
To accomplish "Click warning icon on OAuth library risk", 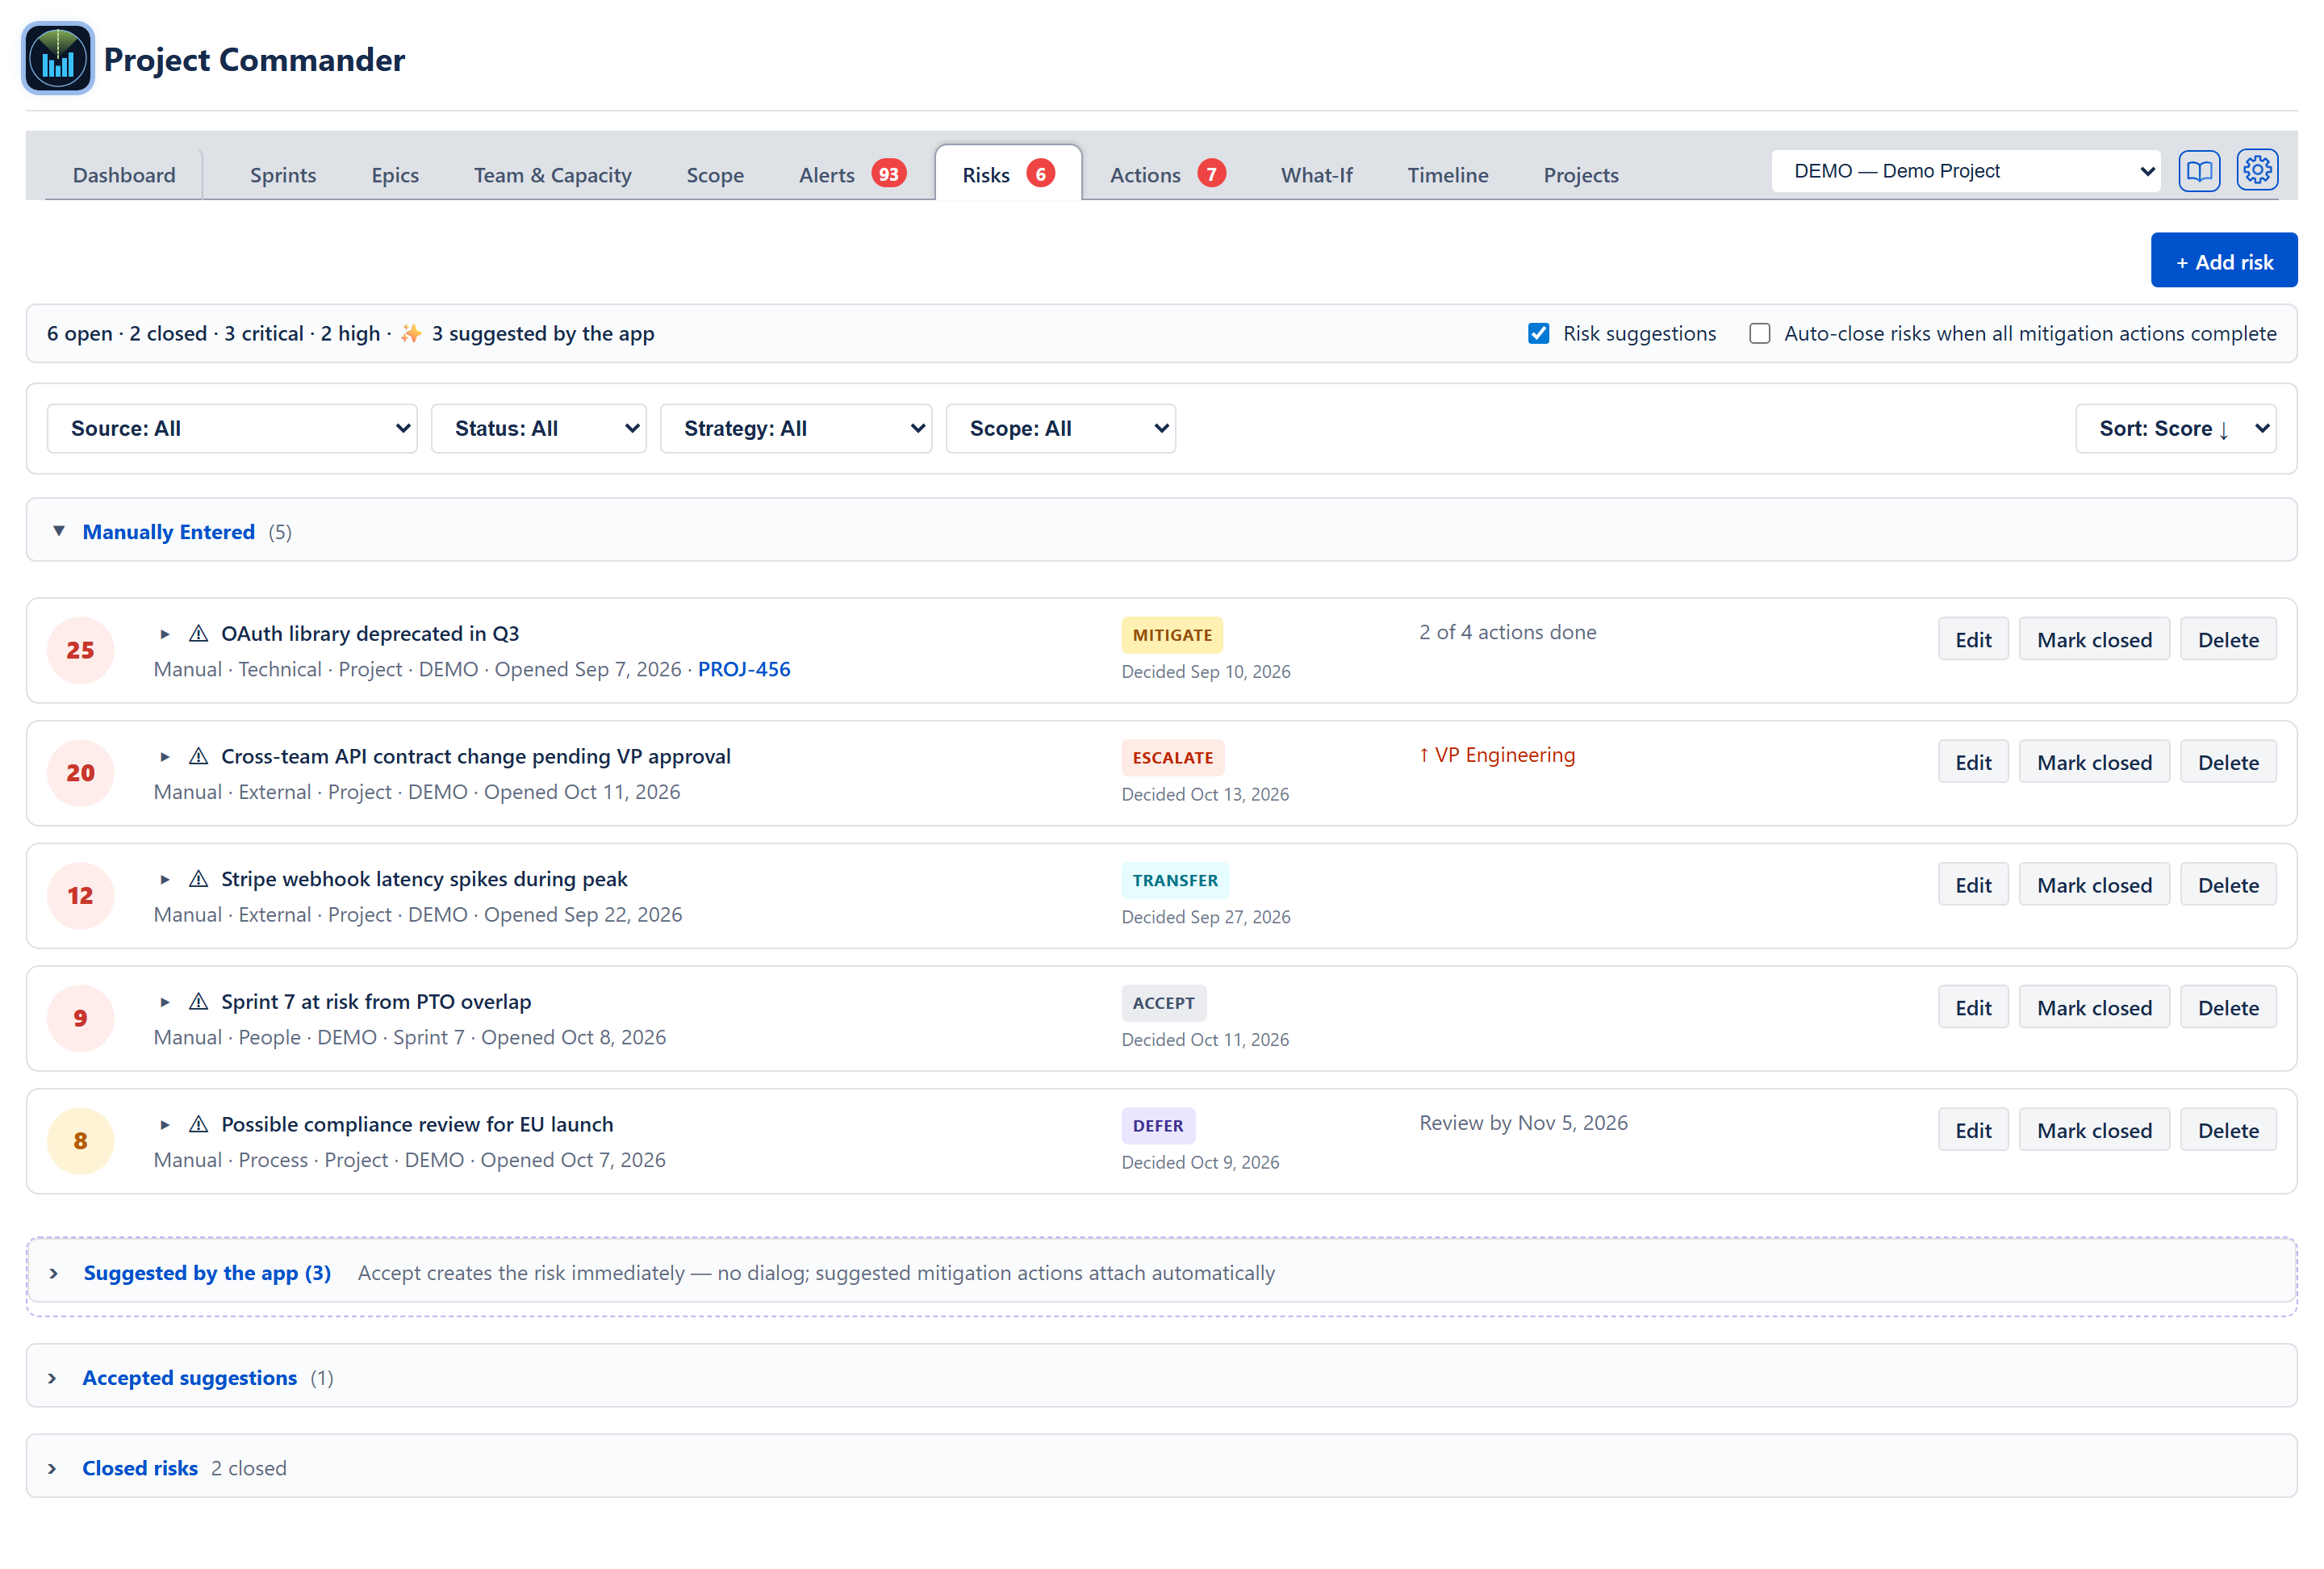I will (198, 634).
